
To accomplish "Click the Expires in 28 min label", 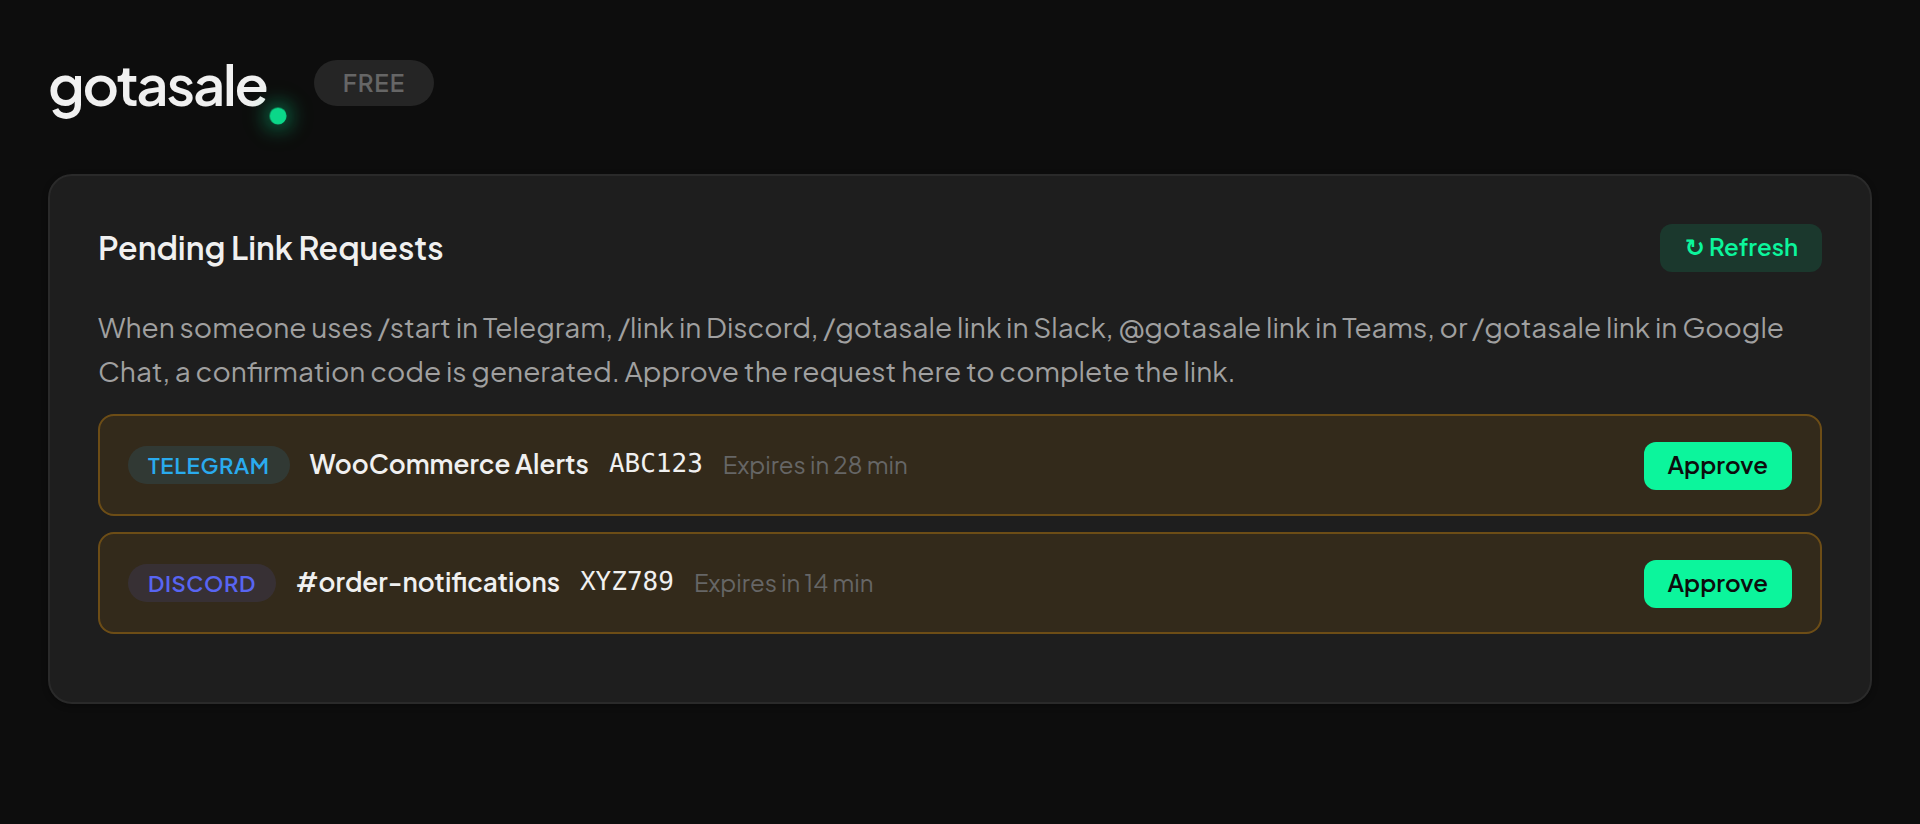I will [x=814, y=465].
